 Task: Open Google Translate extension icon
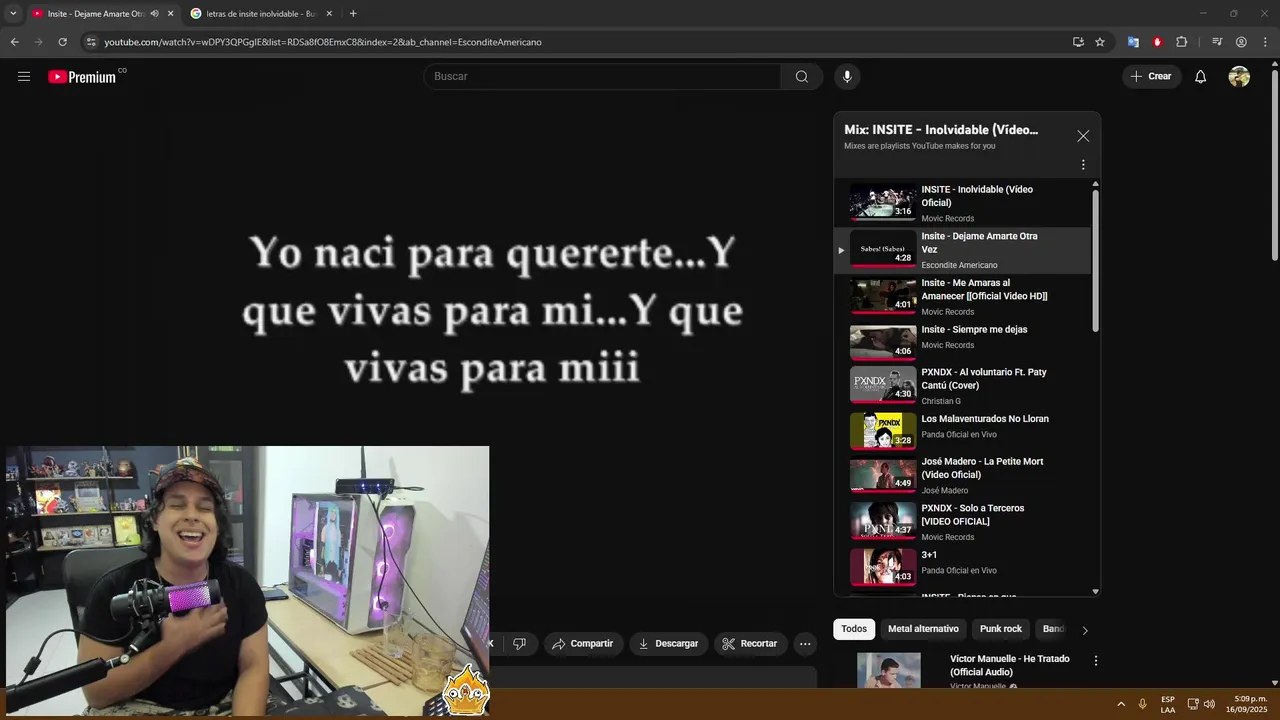point(1133,42)
